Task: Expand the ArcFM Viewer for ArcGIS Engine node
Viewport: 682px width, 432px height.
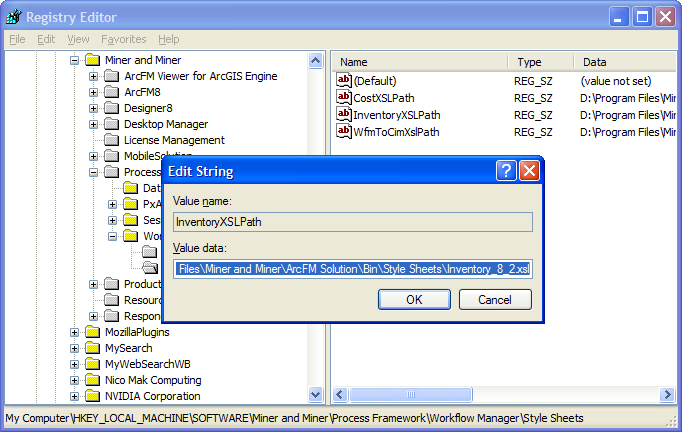Action: pos(93,76)
